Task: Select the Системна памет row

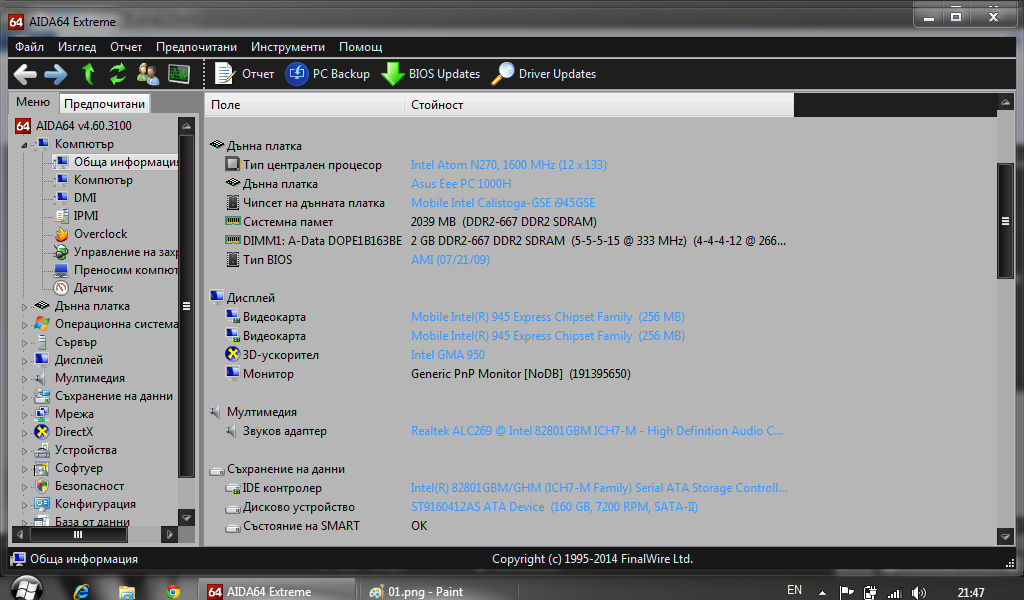Action: tap(499, 222)
